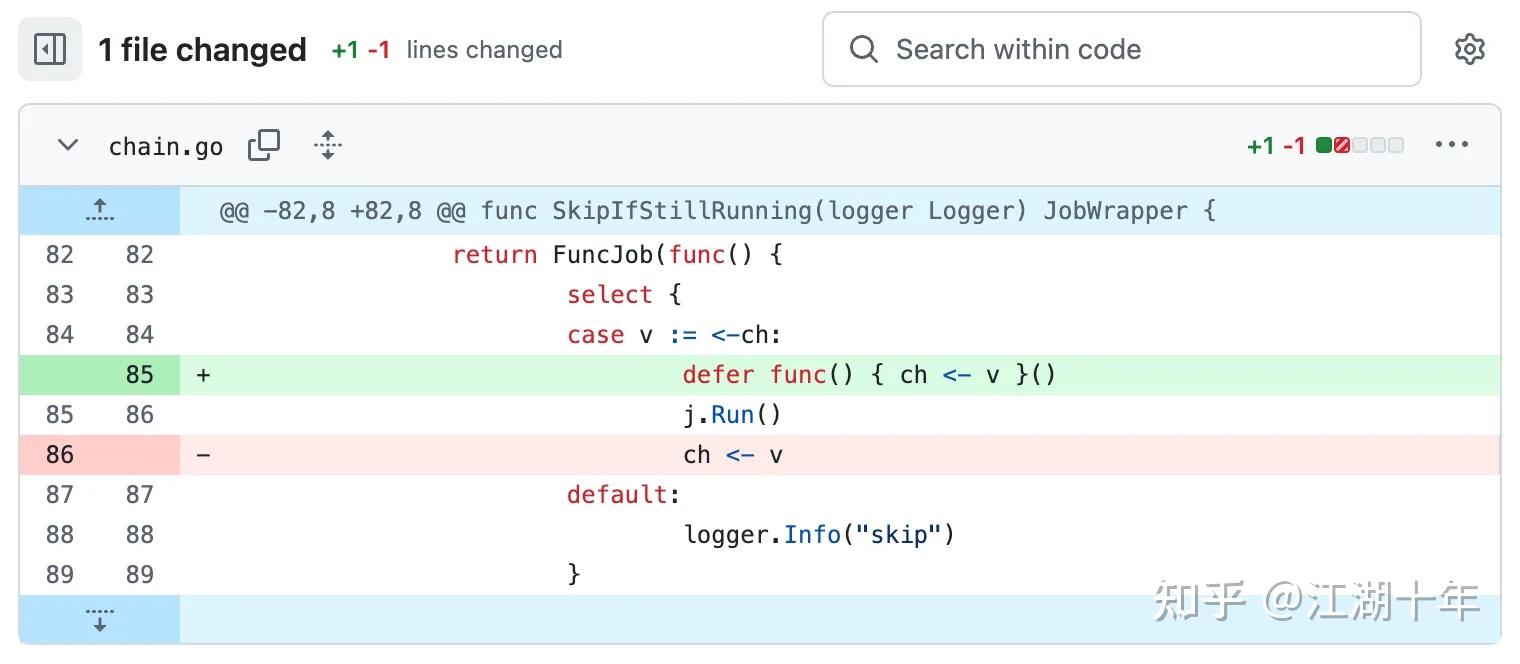Click the added defer func code line
1520x664 pixels.
point(869,375)
